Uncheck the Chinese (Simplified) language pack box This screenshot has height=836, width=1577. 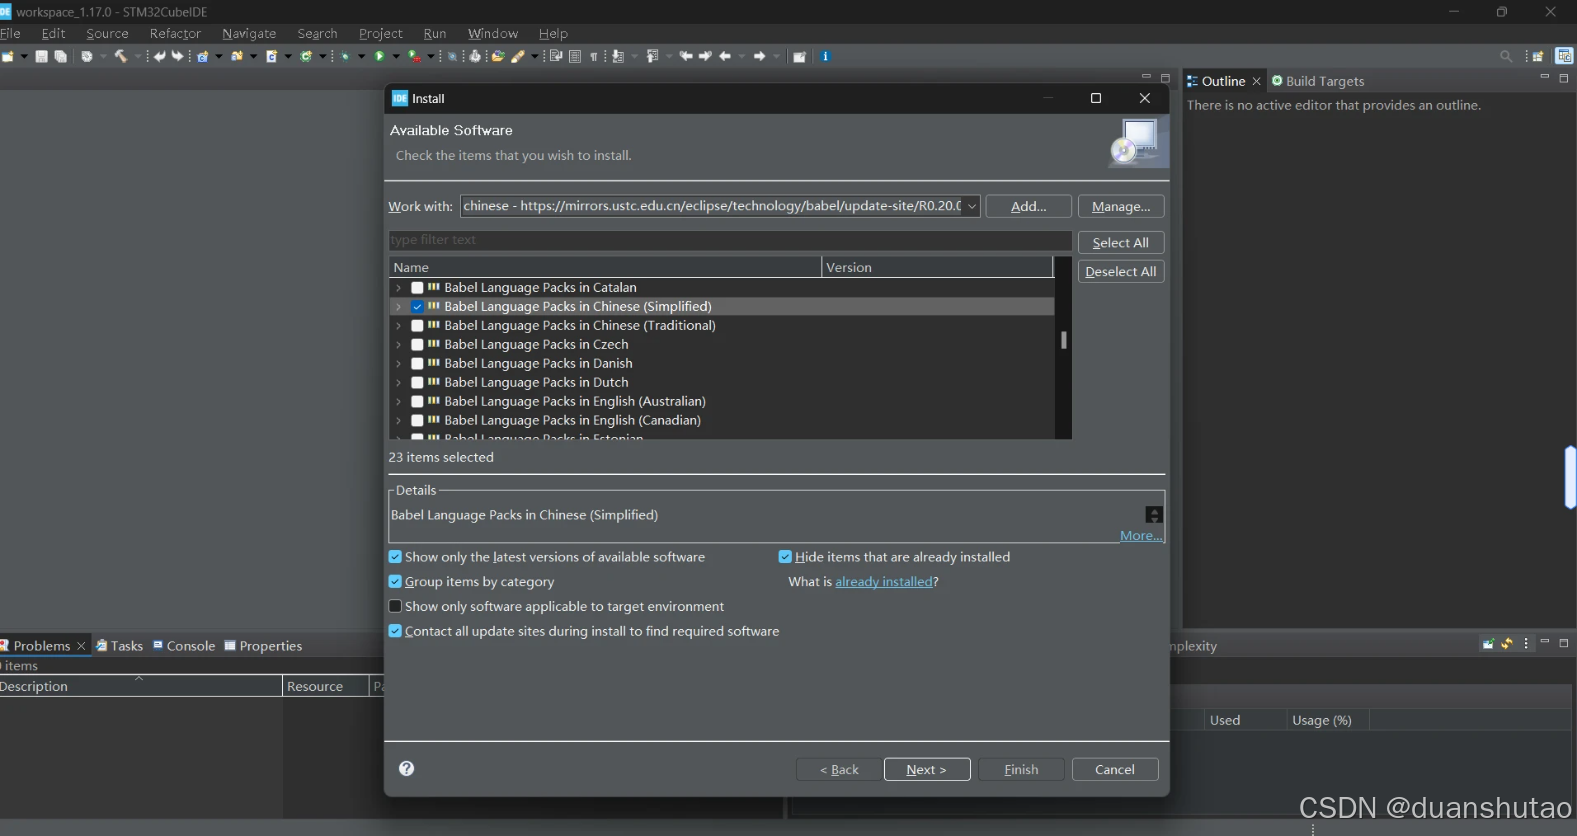[x=417, y=306]
